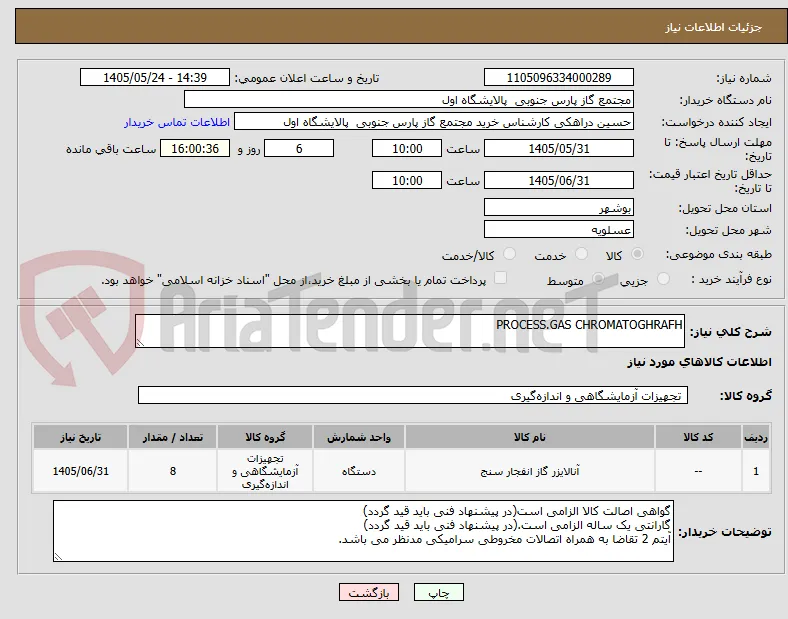Select the کالا radio button

(637, 254)
